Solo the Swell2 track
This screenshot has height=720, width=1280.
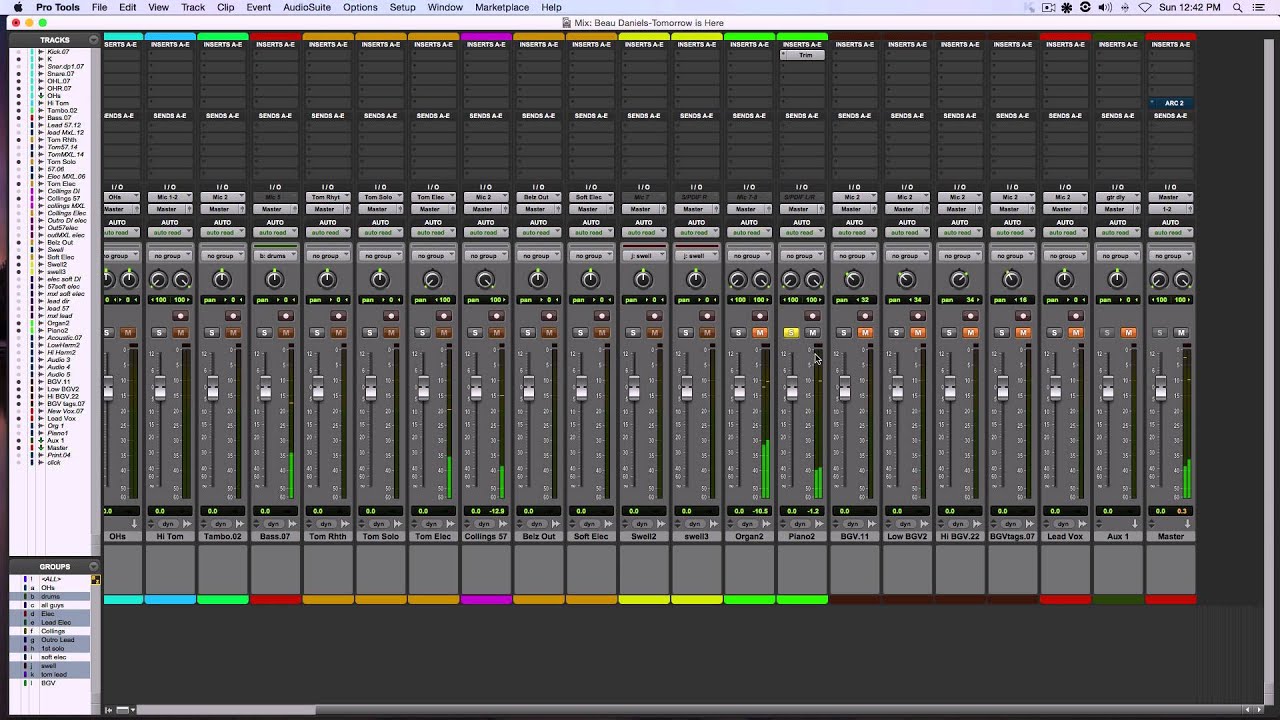pyautogui.click(x=633, y=333)
